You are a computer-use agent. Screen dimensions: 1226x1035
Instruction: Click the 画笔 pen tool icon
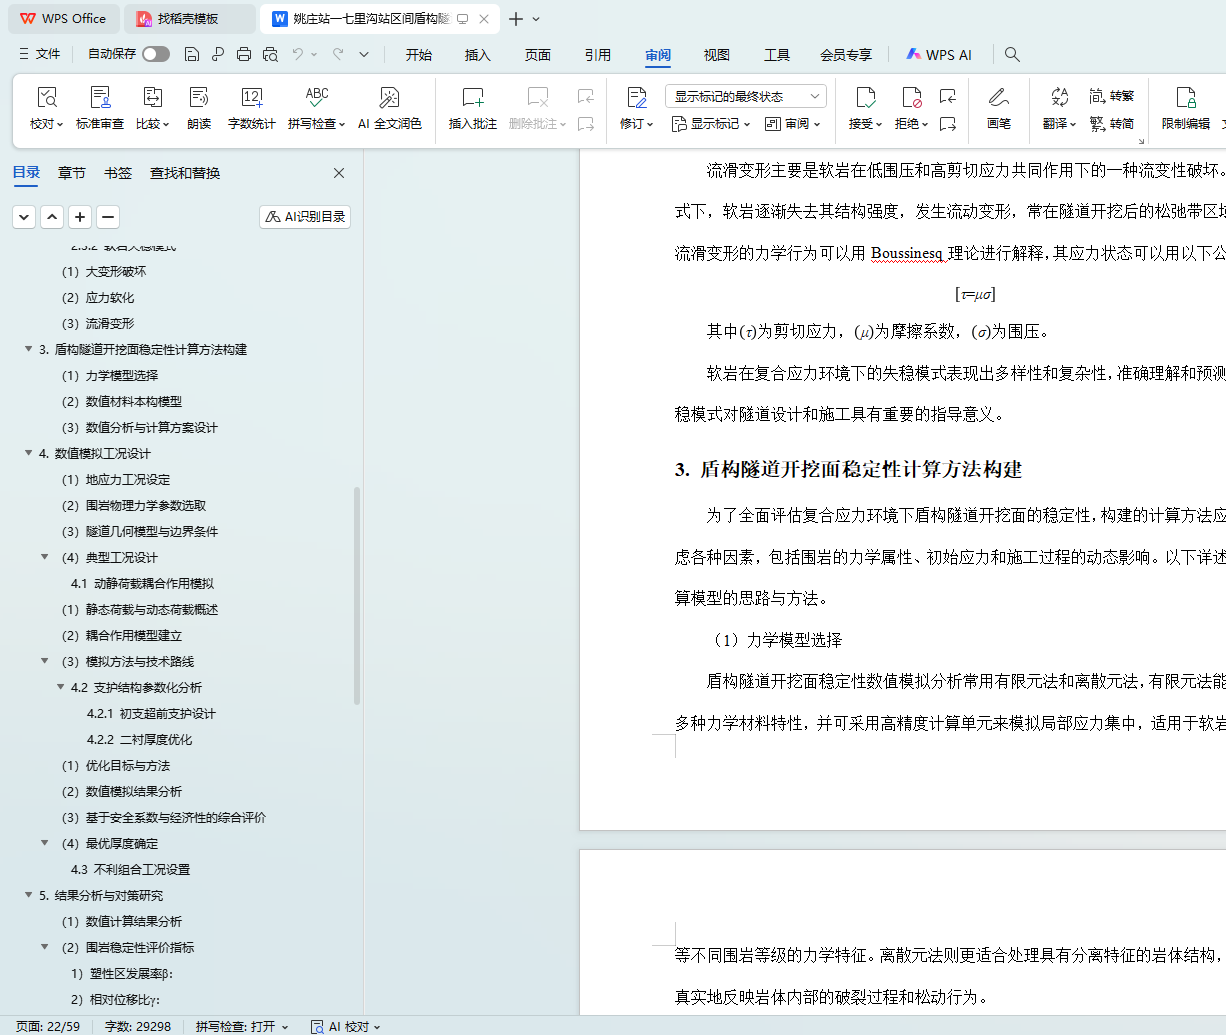tap(998, 98)
